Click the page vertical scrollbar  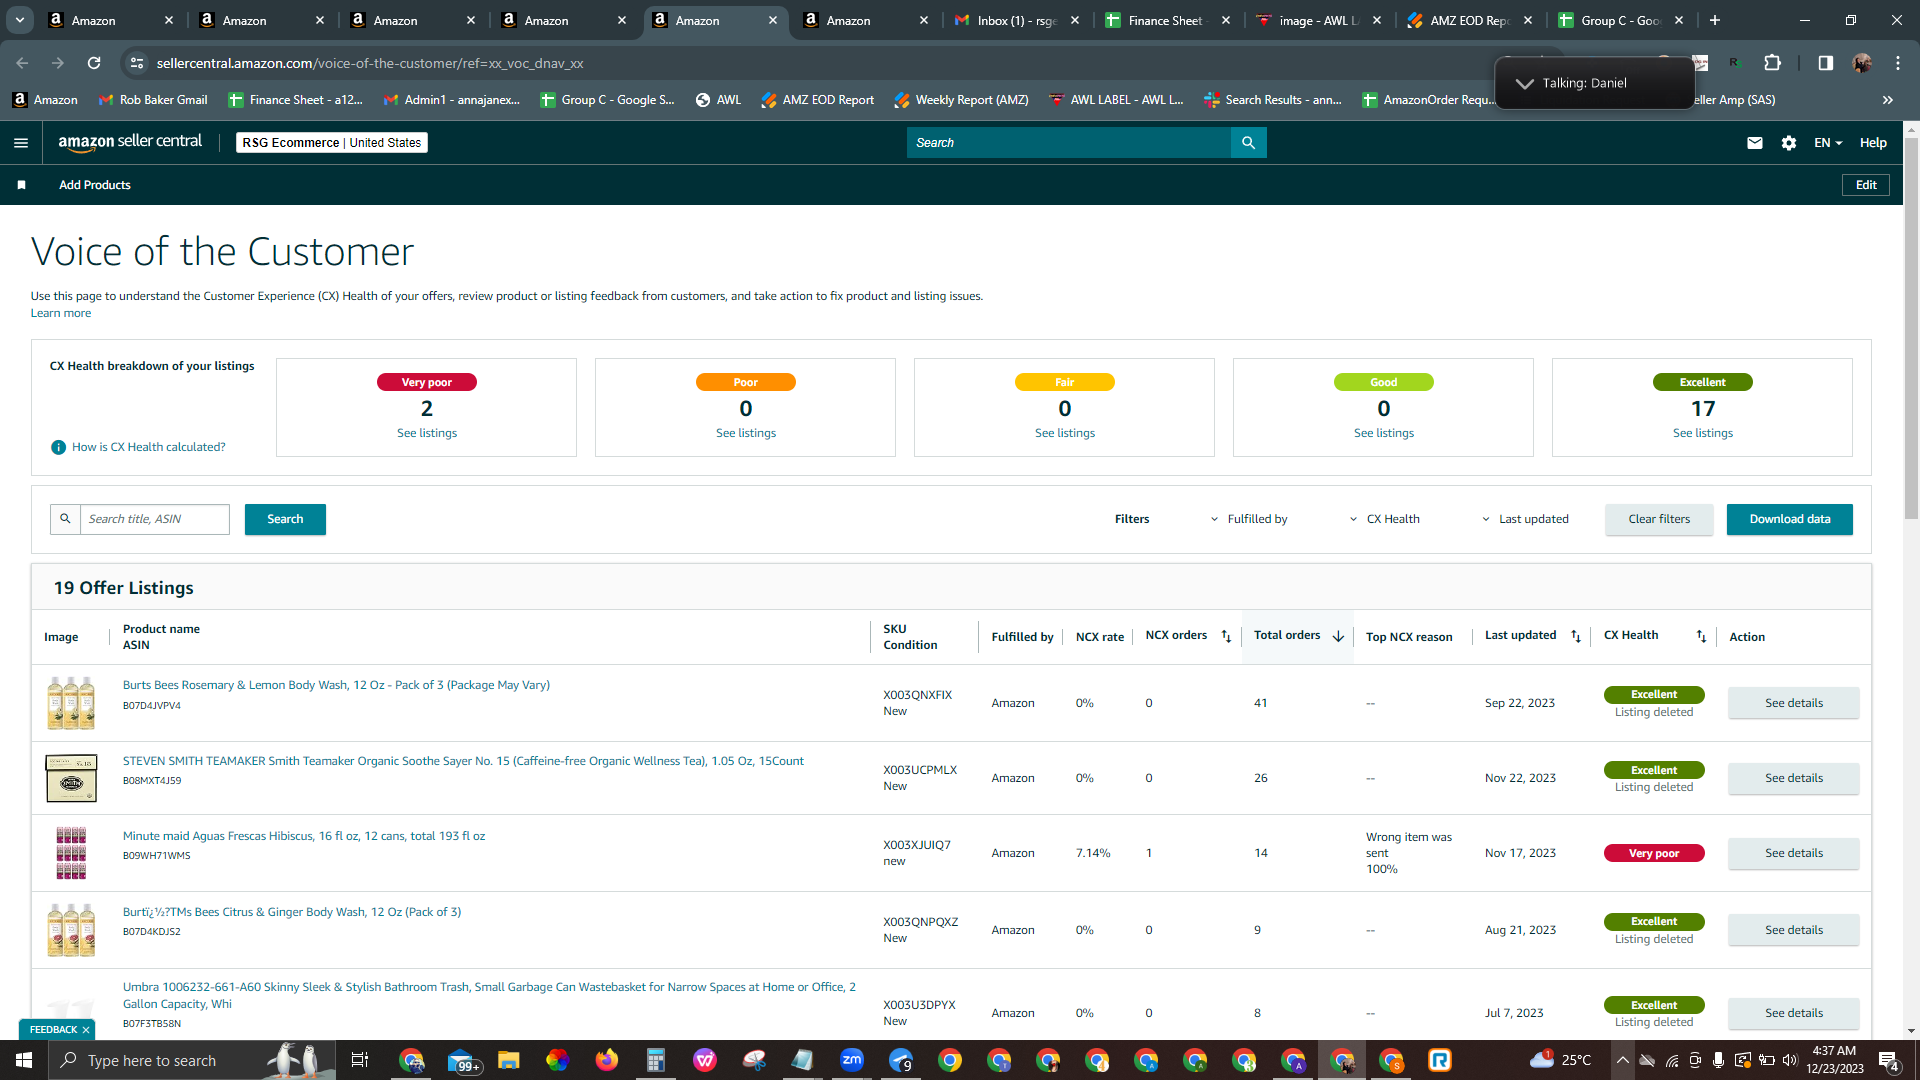point(1911,330)
